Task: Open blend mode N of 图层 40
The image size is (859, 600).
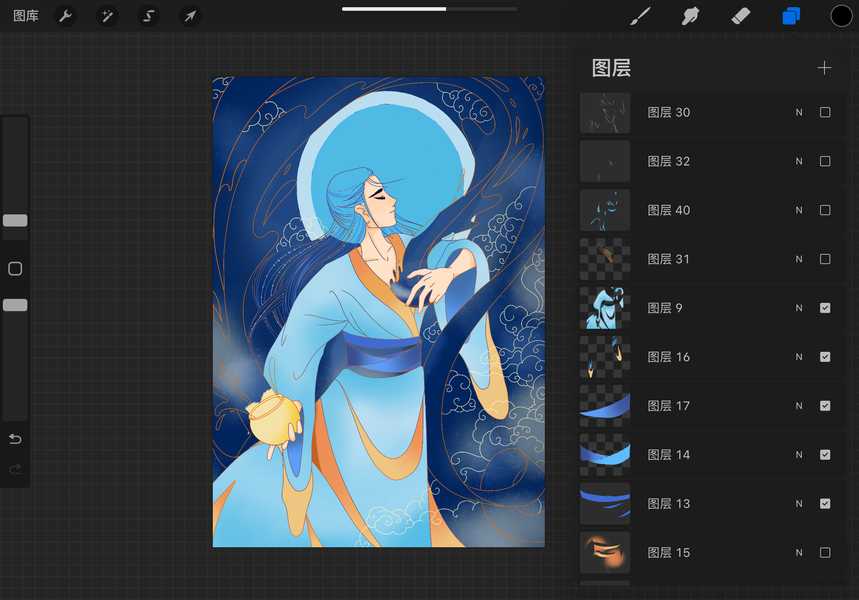Action: [x=799, y=210]
